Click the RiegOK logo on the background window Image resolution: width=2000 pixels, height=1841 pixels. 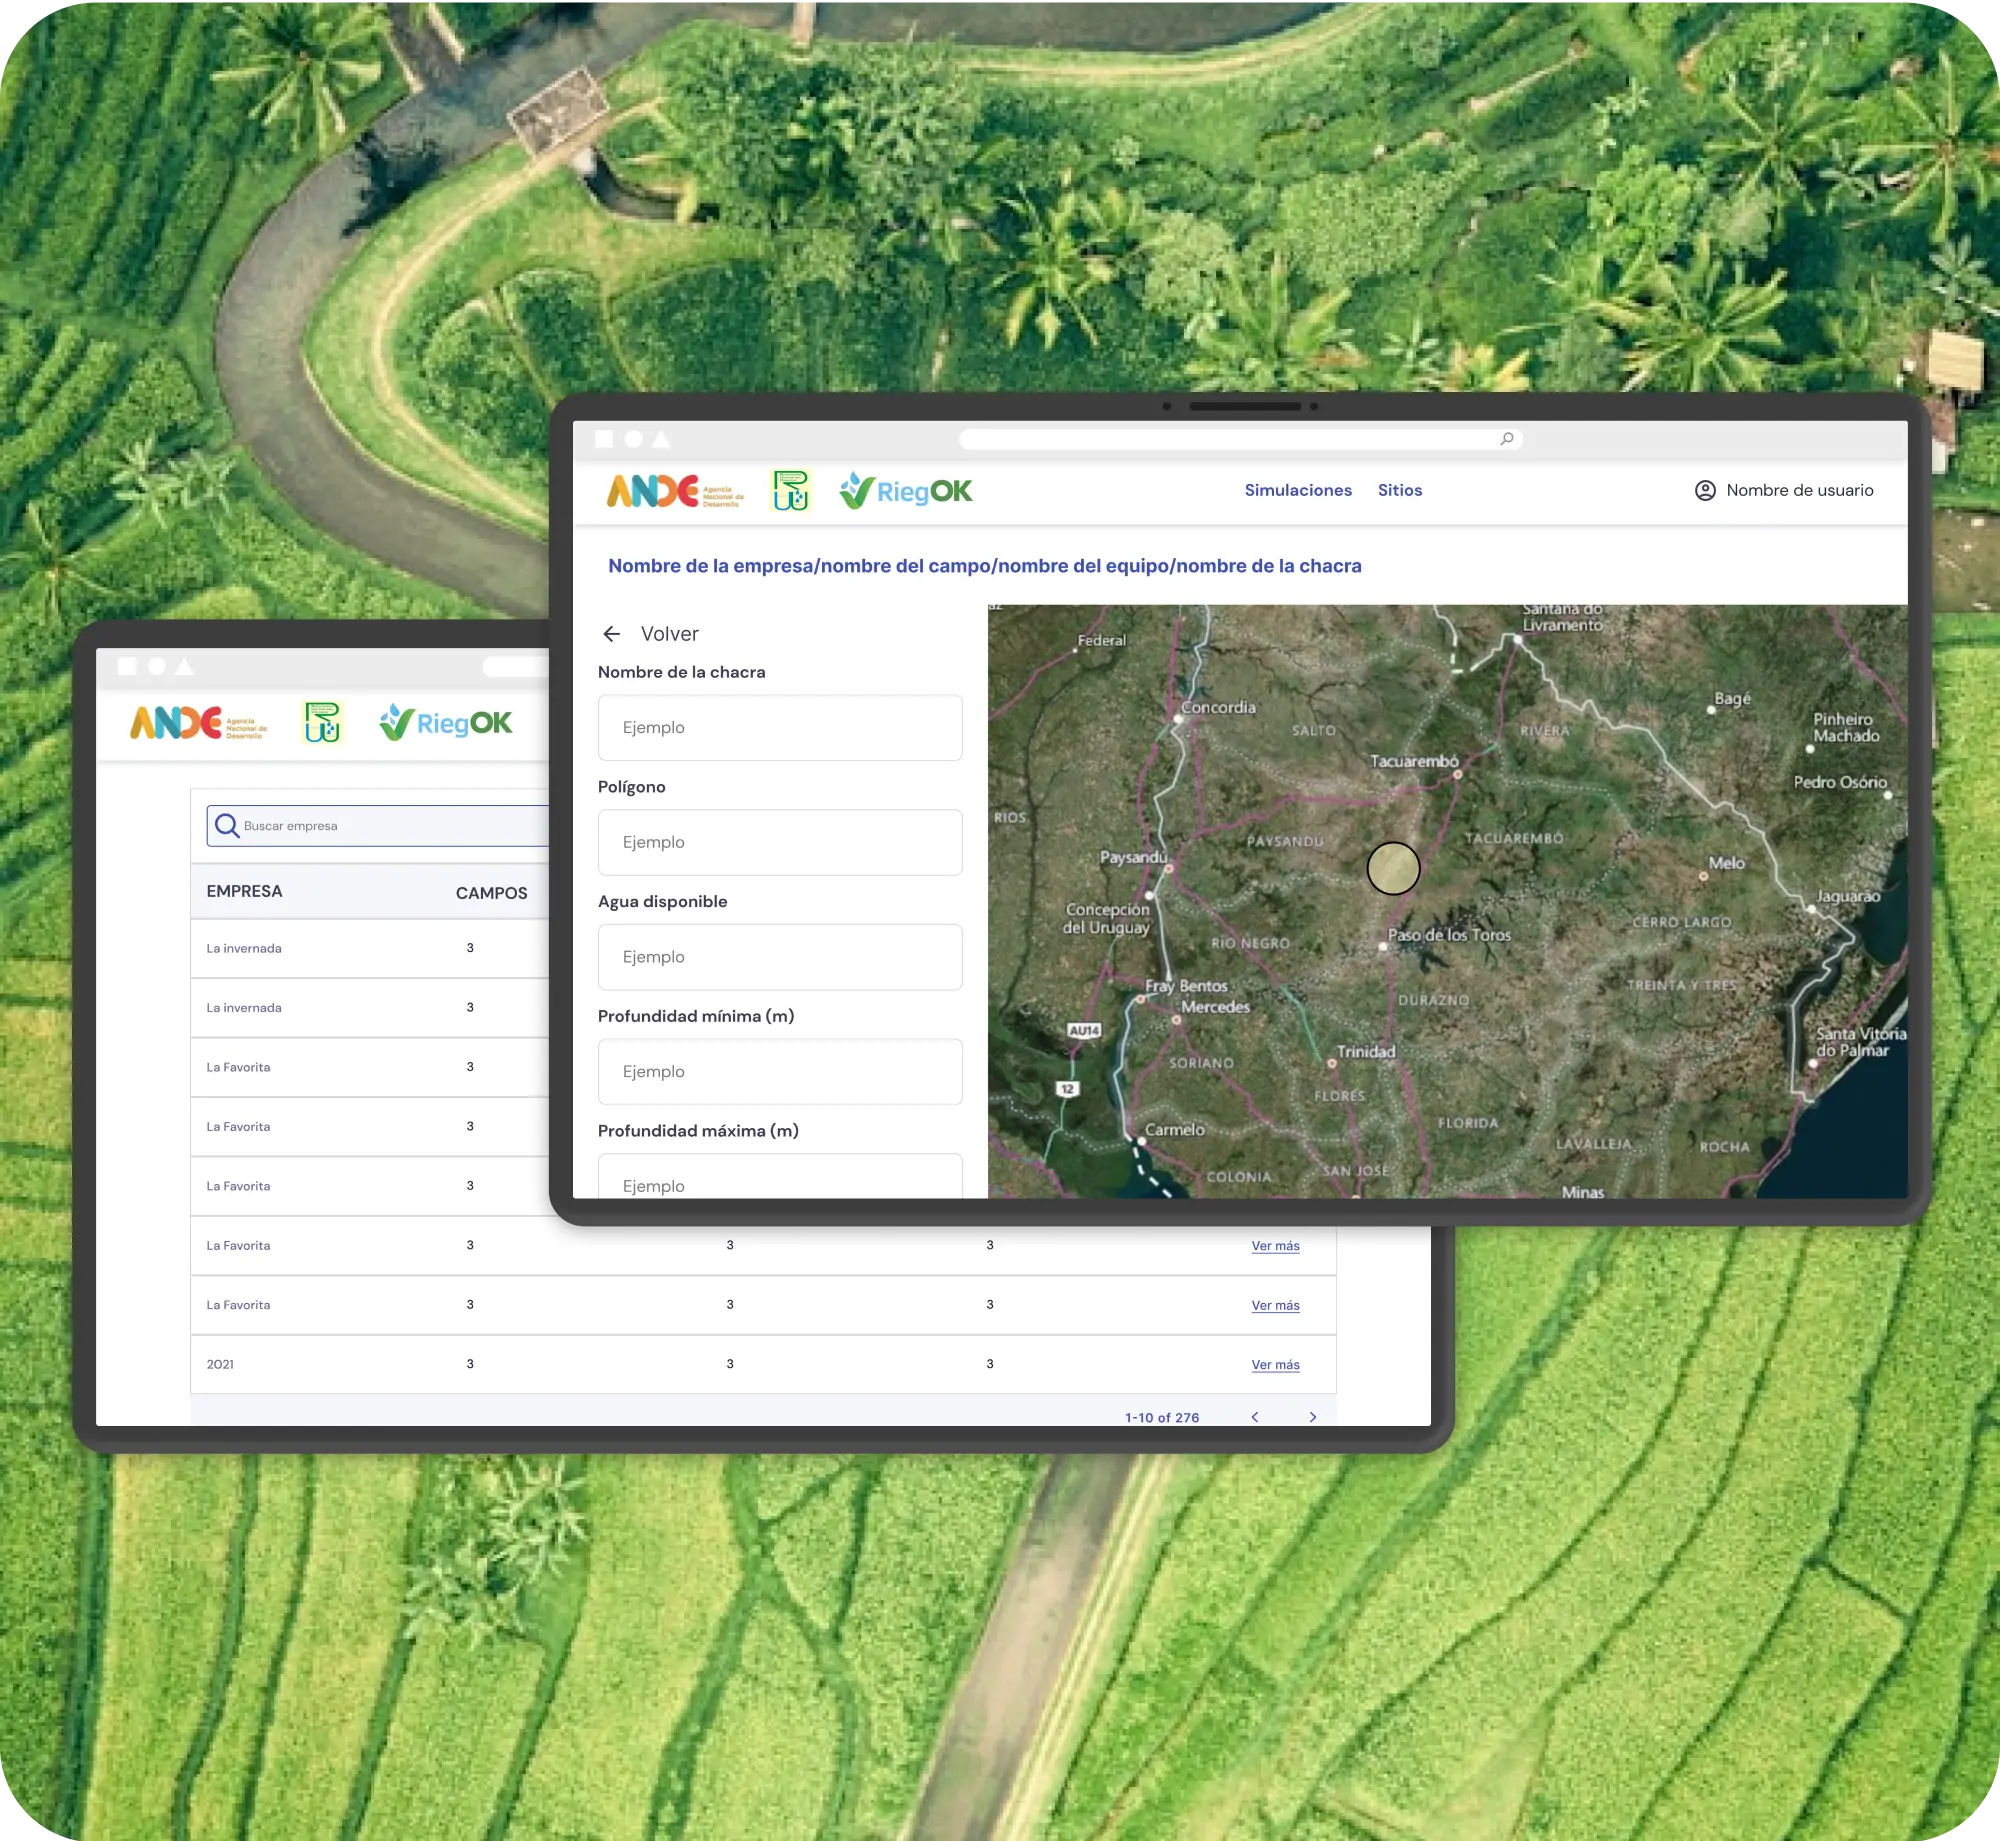click(446, 722)
